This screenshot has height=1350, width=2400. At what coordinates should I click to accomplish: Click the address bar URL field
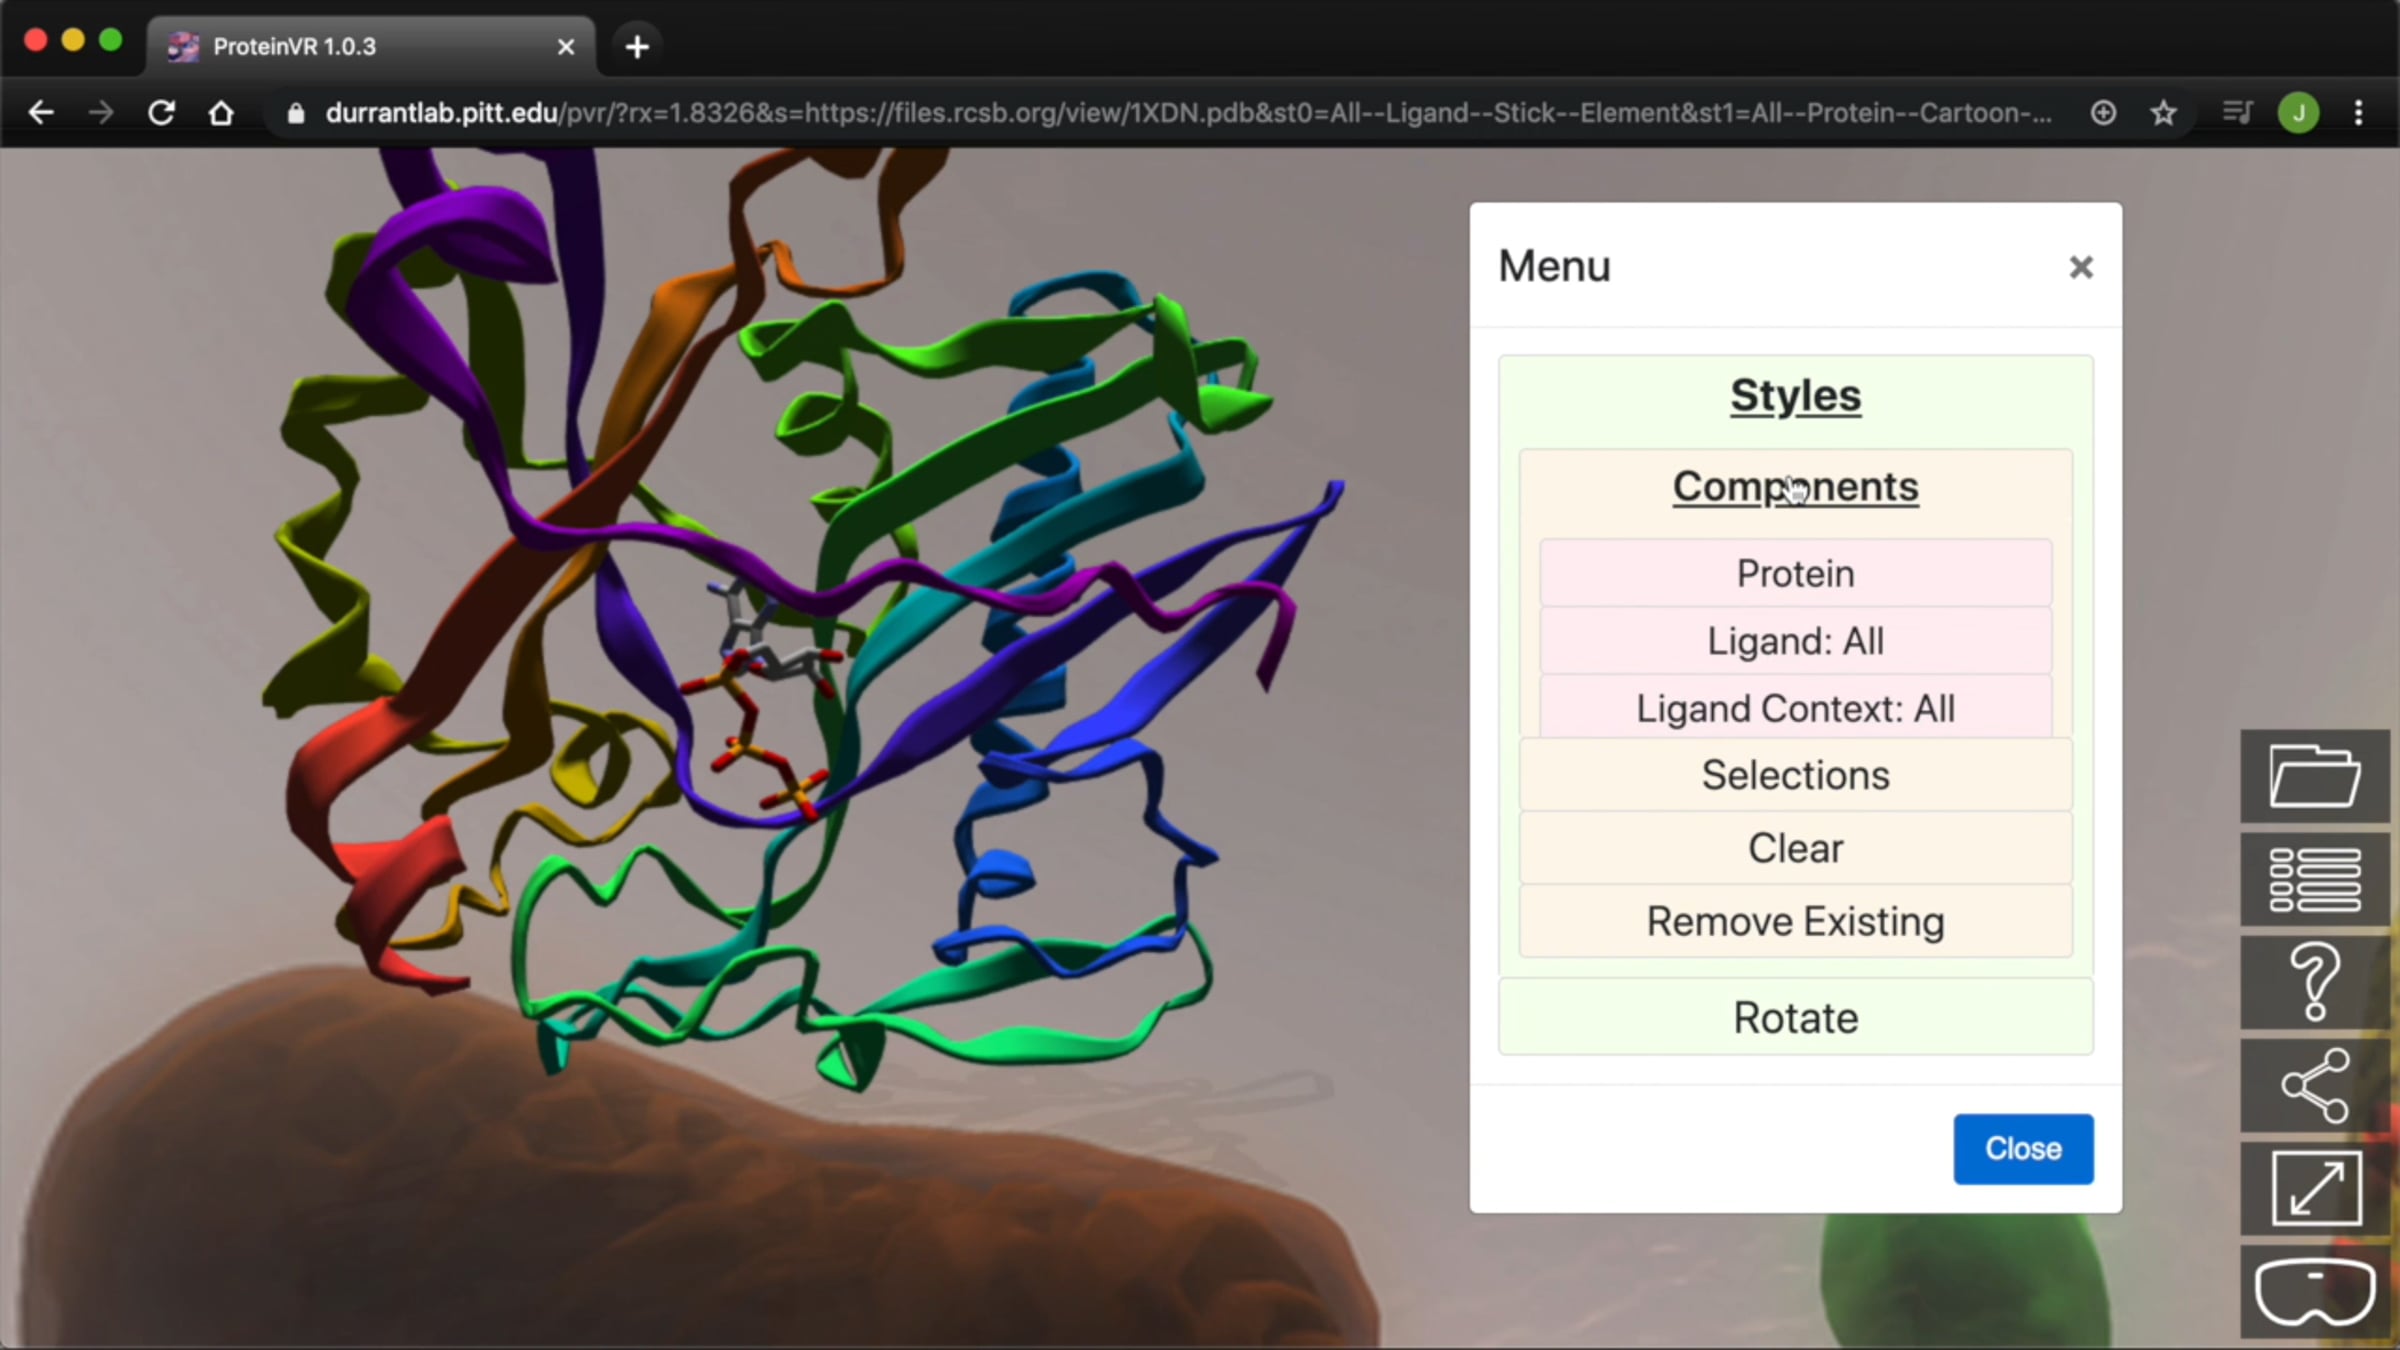point(1188,113)
